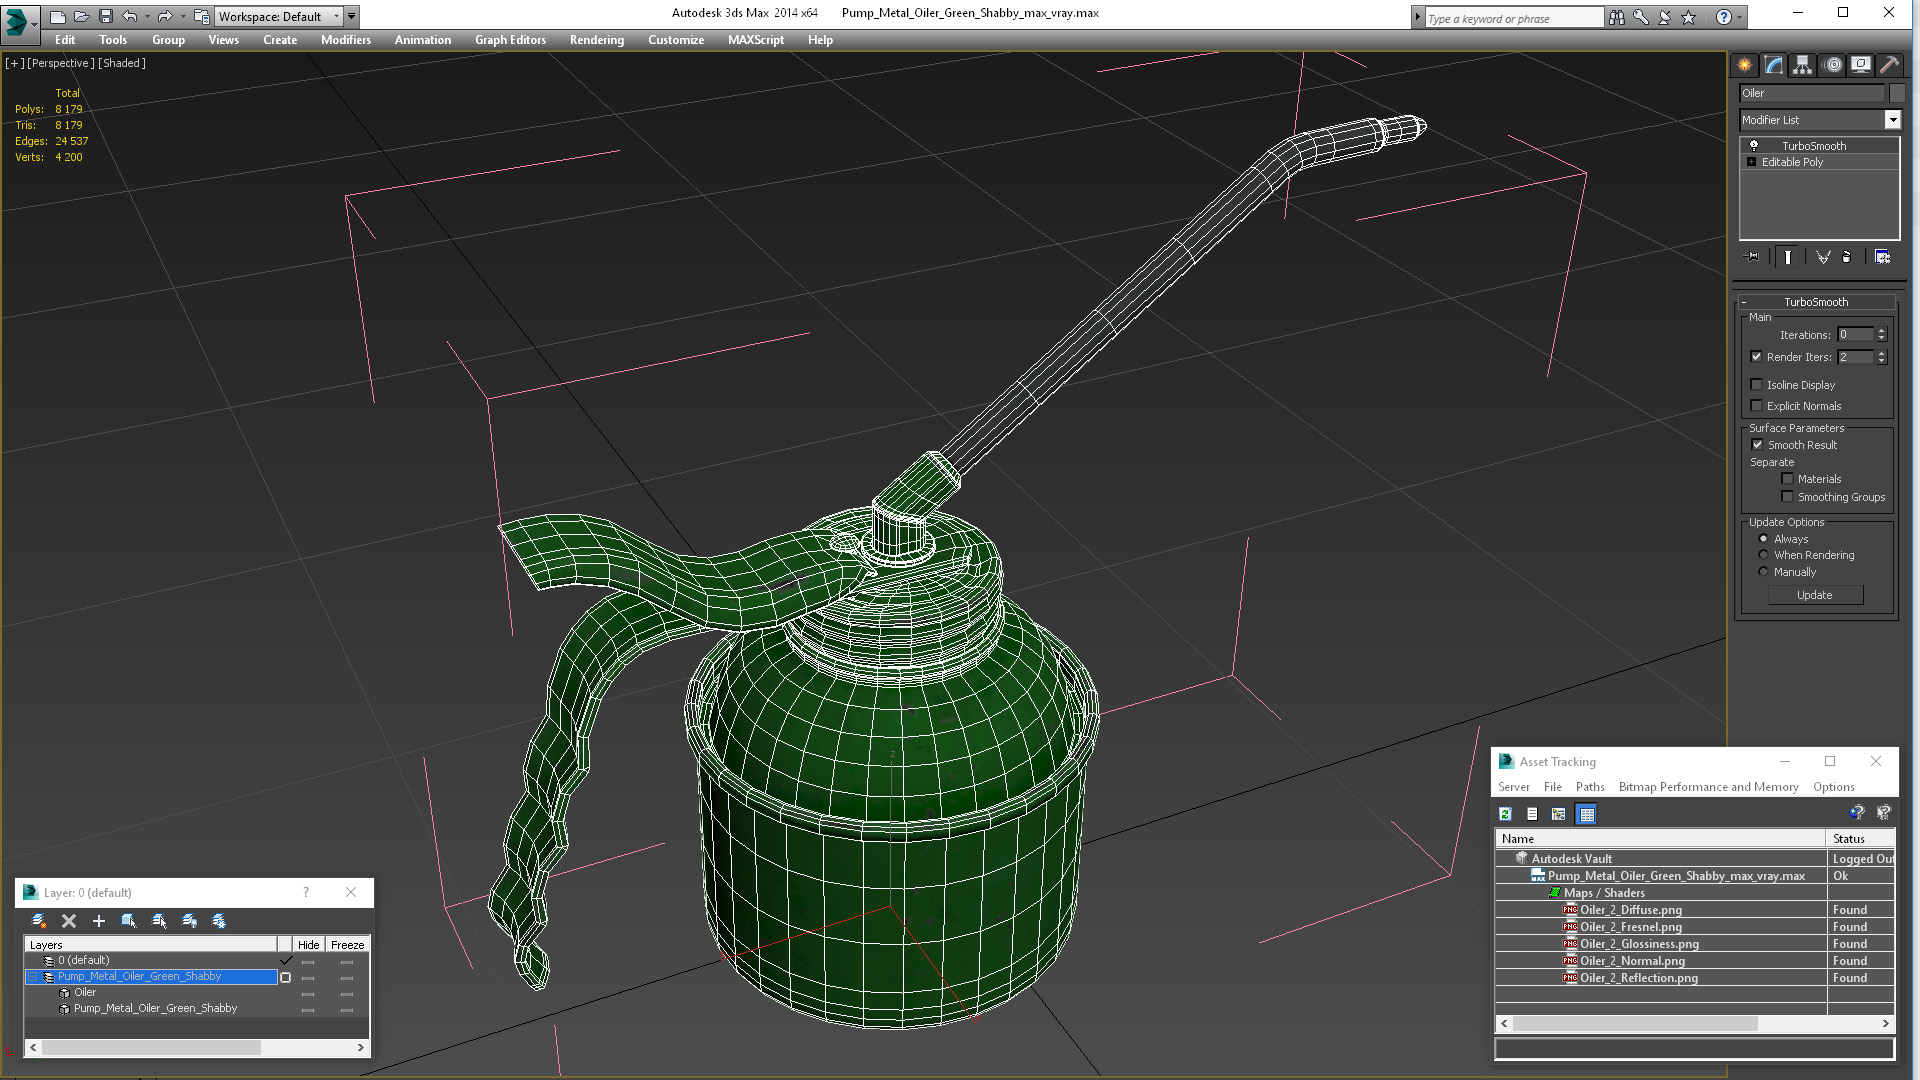Click the object color swatch beside Oiler
This screenshot has height=1080, width=1920.
[1897, 93]
